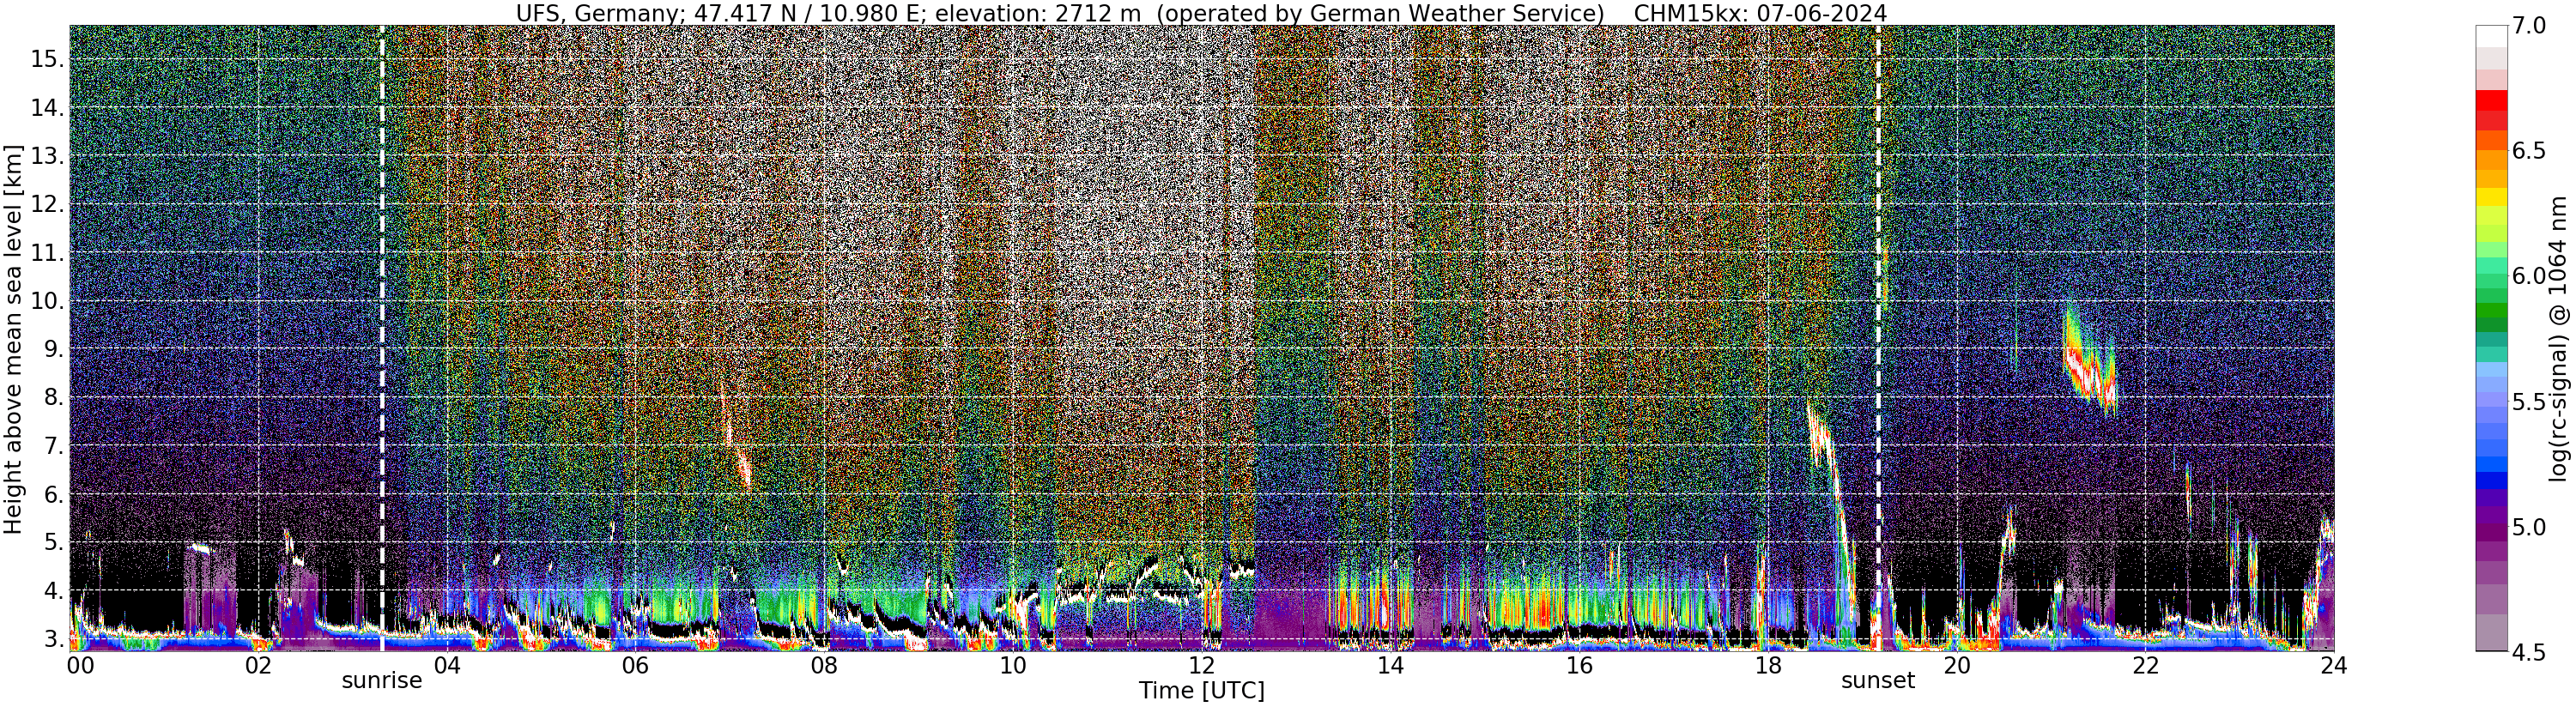Click the x-axis tick label 08
Screen dimensions: 2576x707
coord(824,666)
